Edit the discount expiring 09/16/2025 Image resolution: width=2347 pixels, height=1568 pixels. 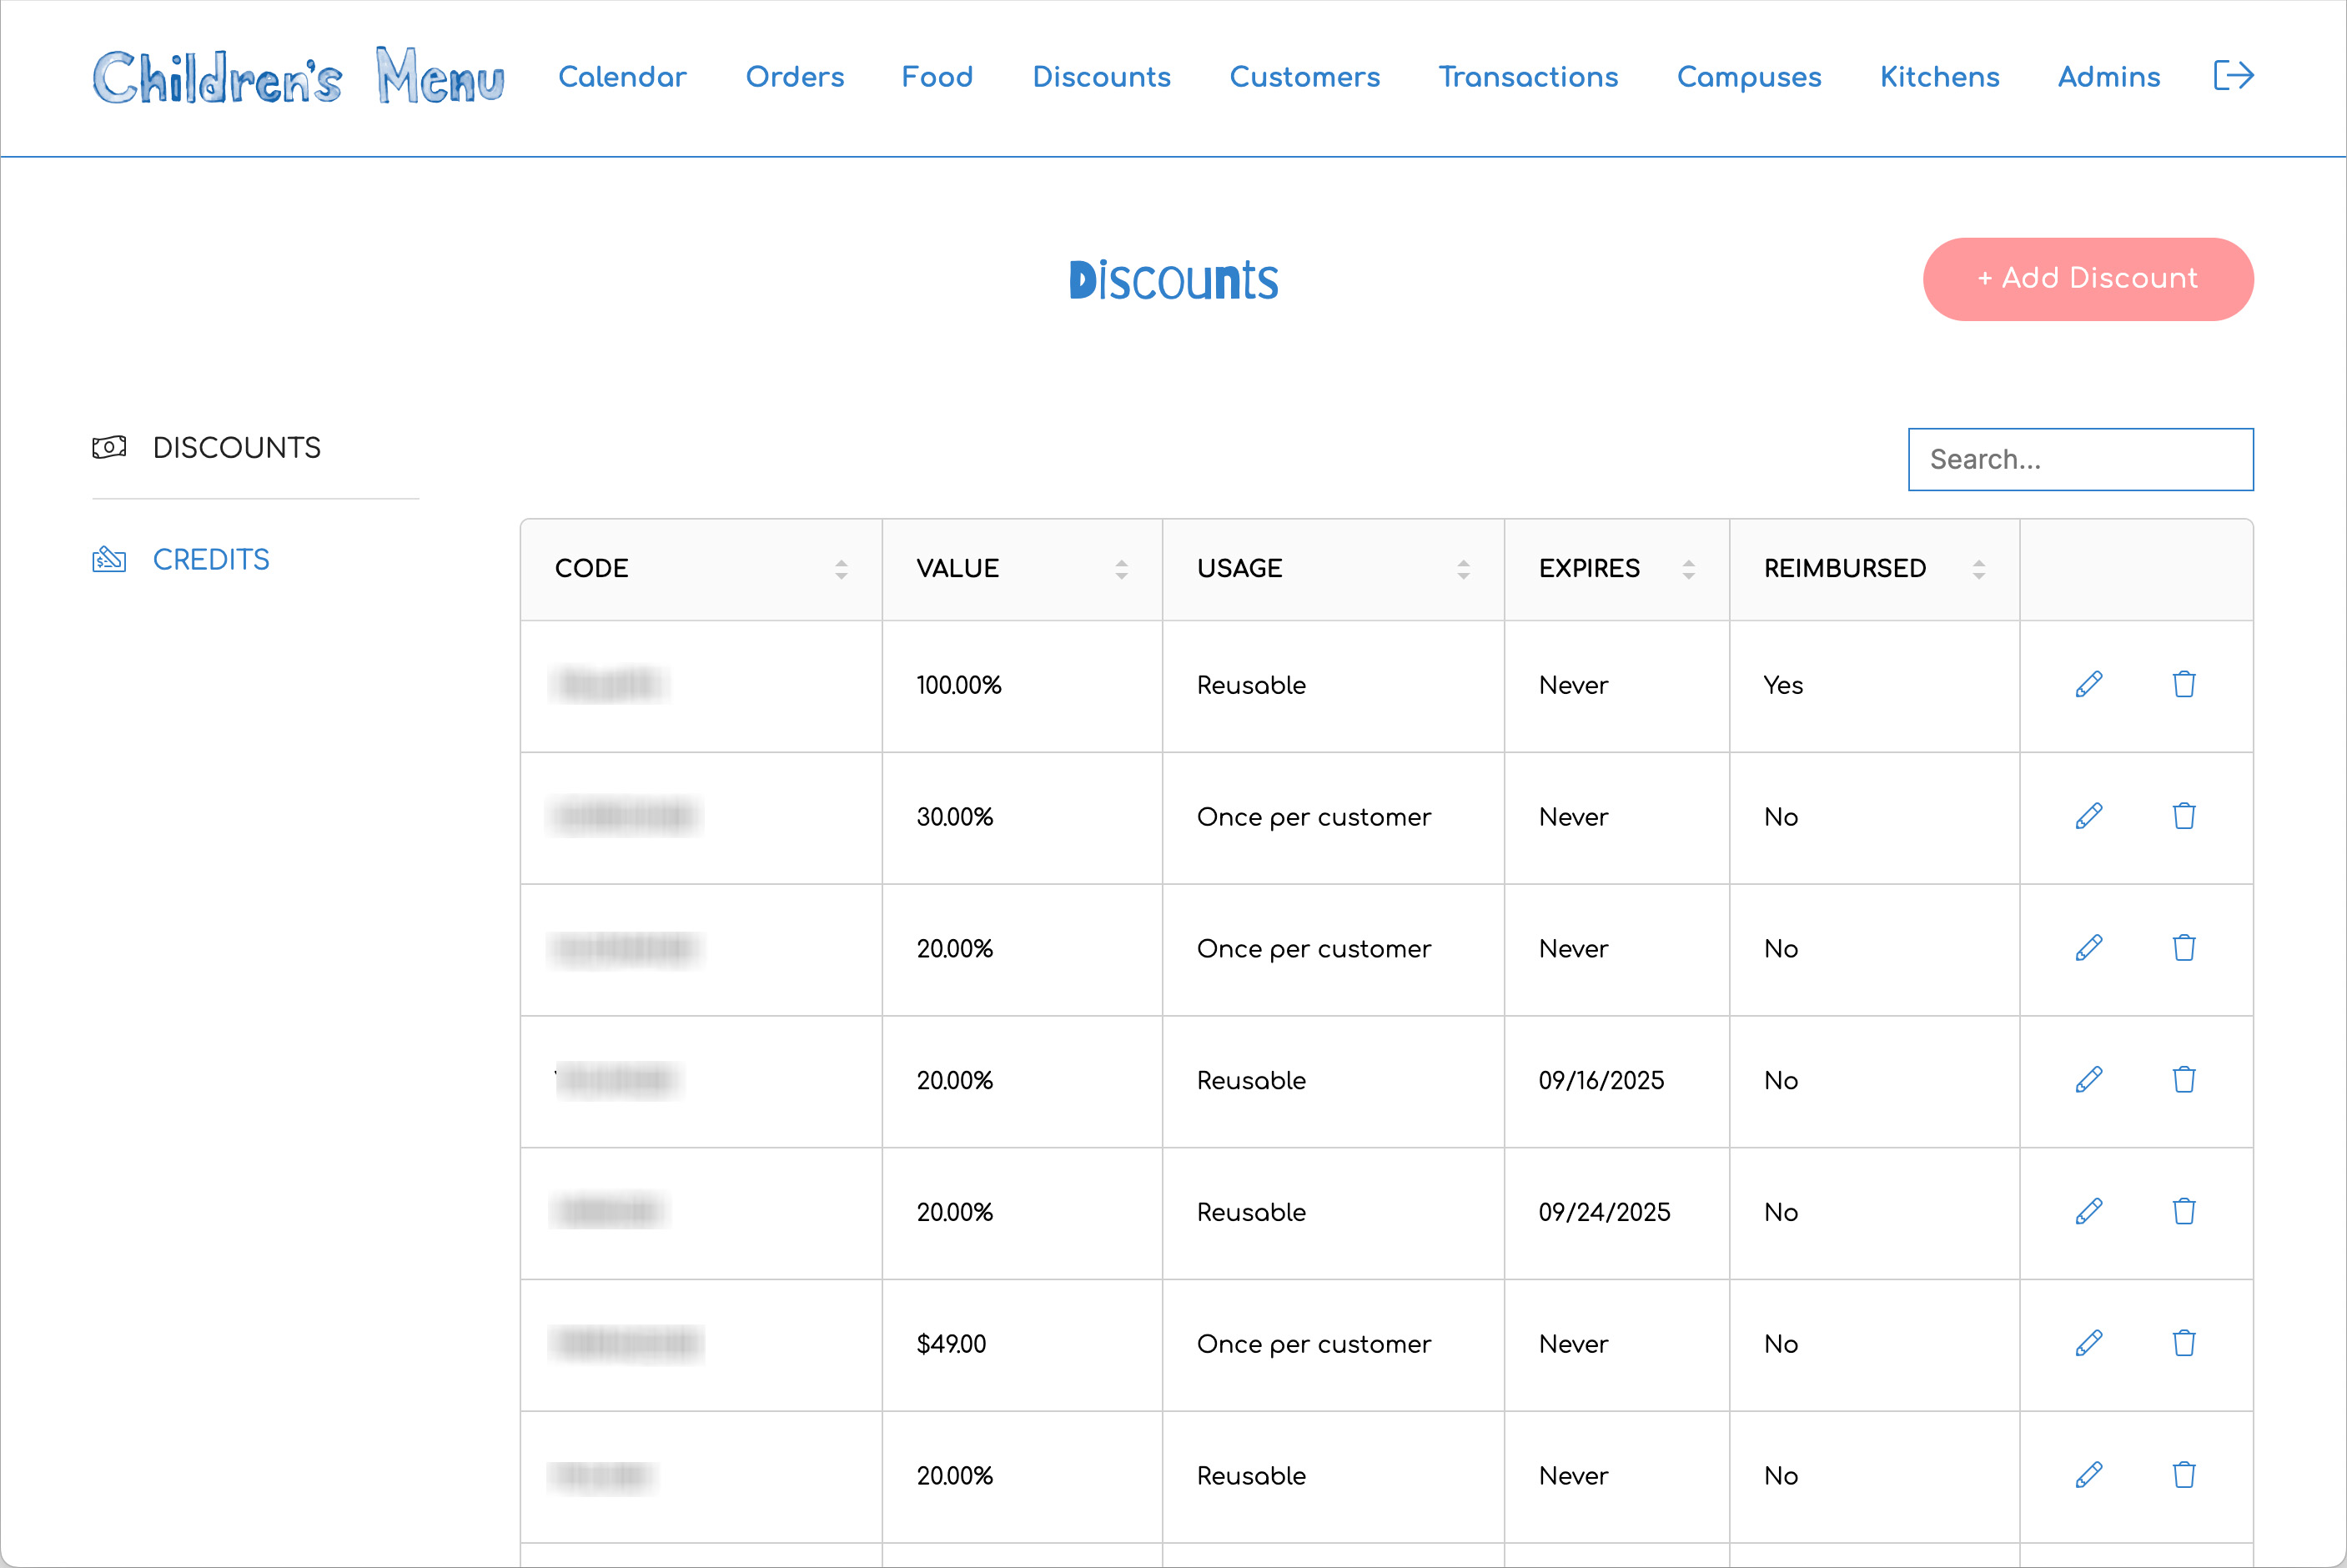coord(2089,1080)
